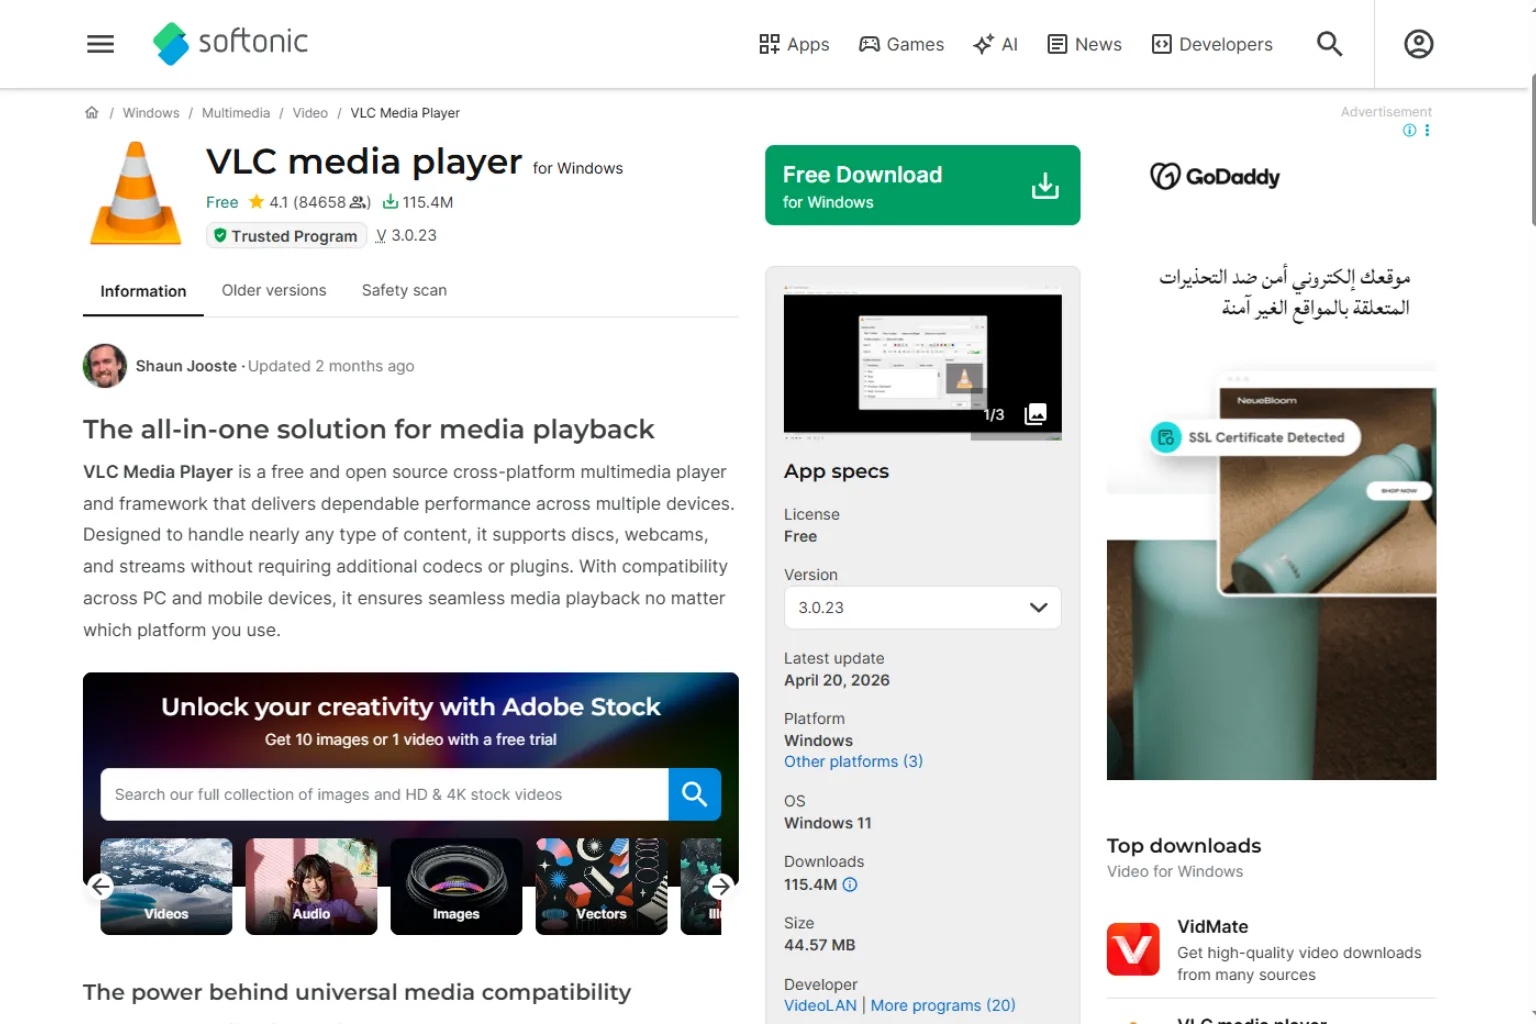Open the Apps navigation menu

coord(794,44)
